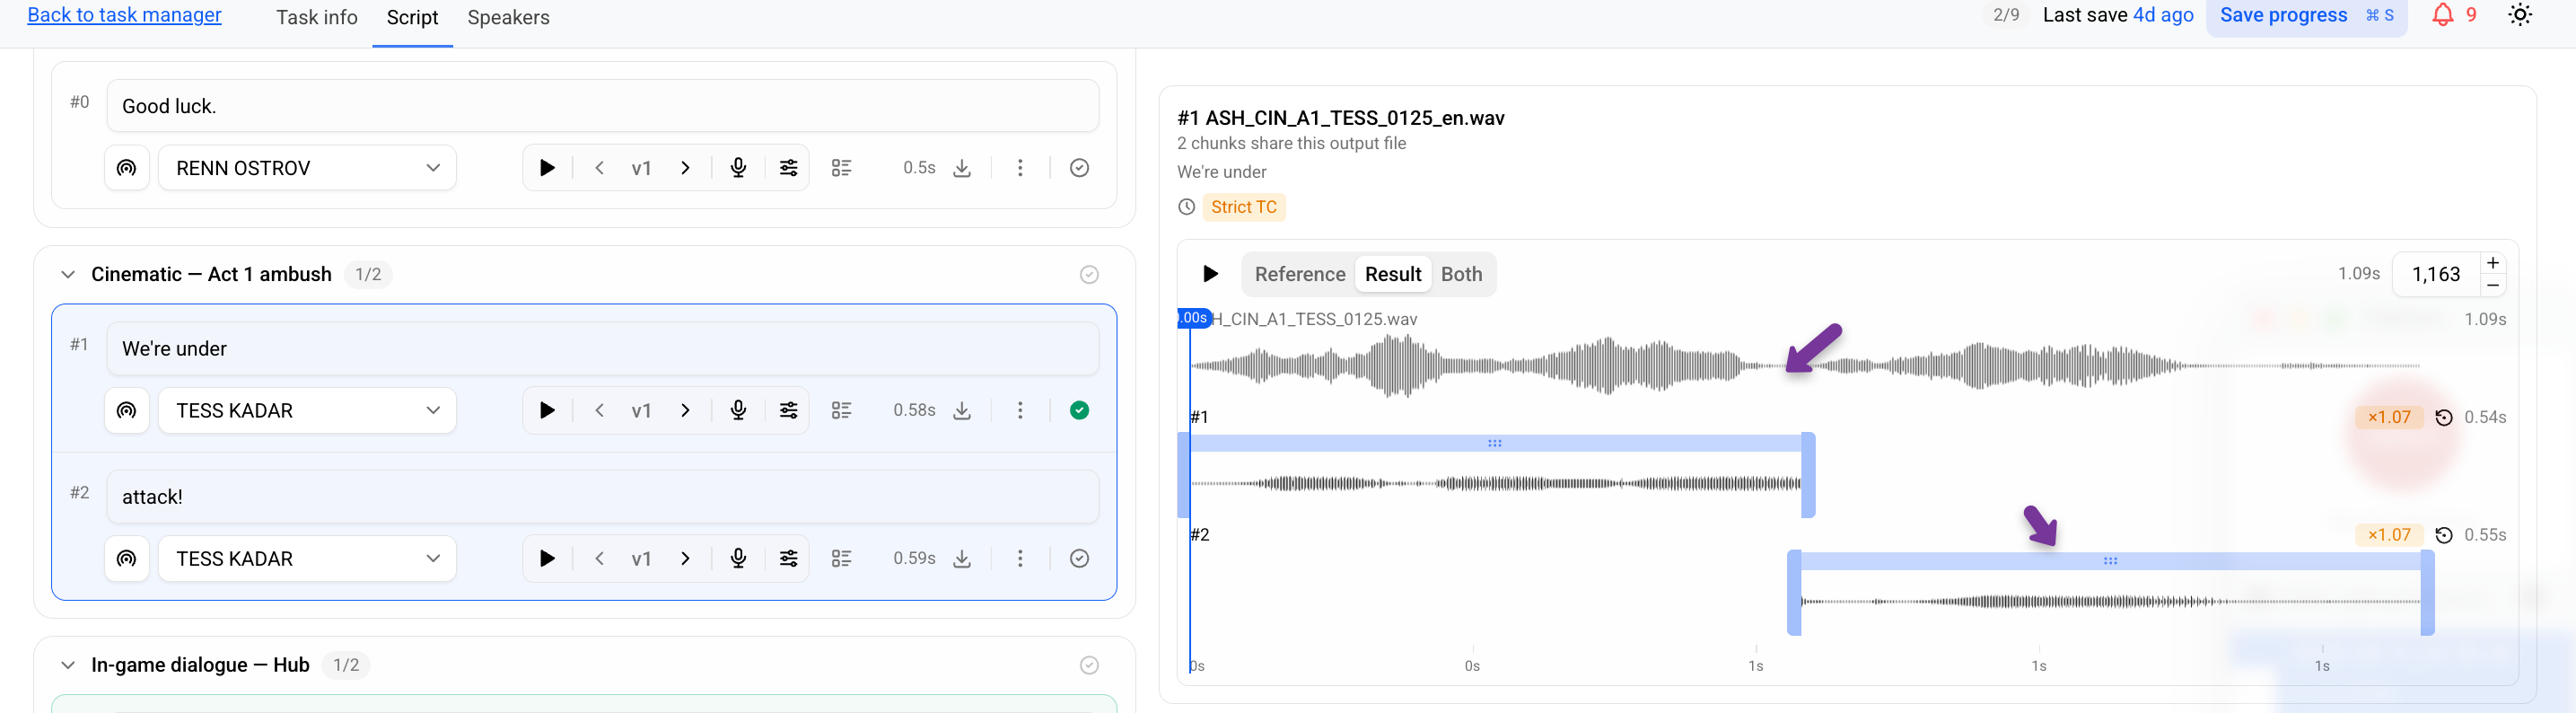The width and height of the screenshot is (2576, 713).
Task: Play the 'Good luck.' line audio
Action: coord(547,168)
